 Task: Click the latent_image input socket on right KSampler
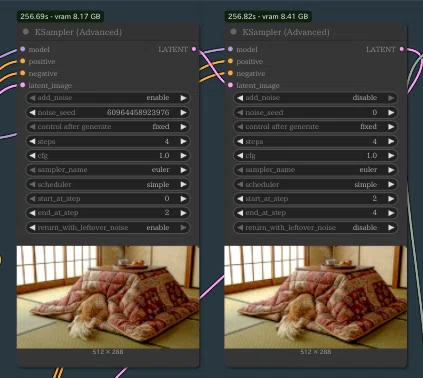[x=230, y=85]
